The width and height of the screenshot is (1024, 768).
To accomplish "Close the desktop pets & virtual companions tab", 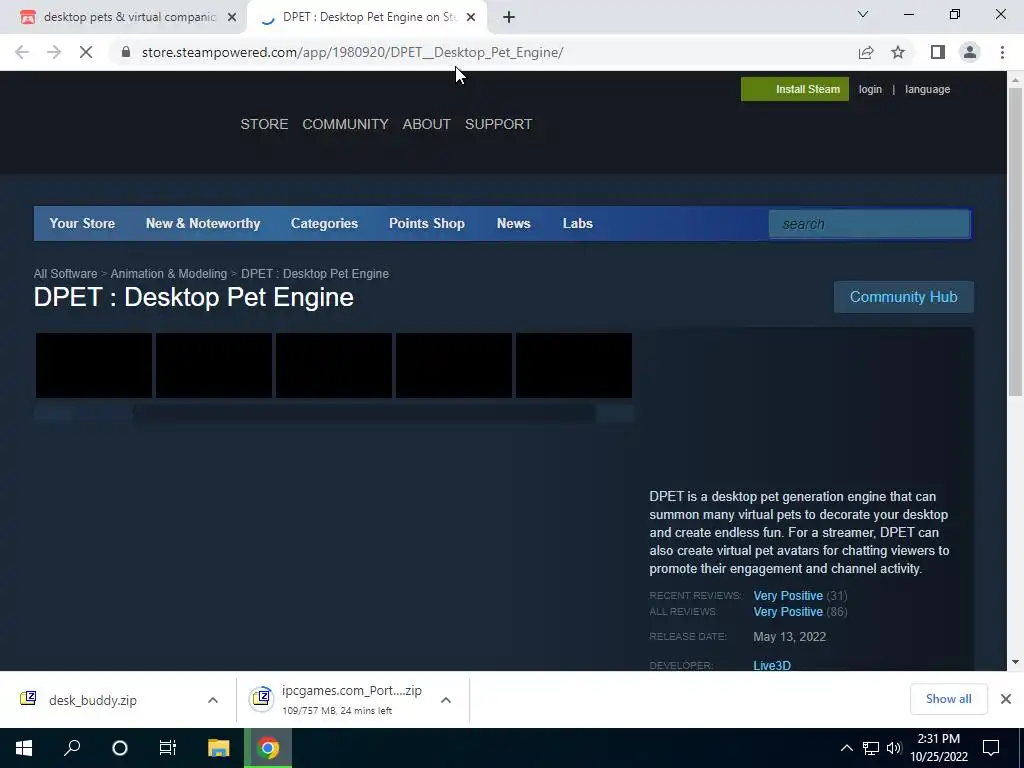I will coord(232,18).
